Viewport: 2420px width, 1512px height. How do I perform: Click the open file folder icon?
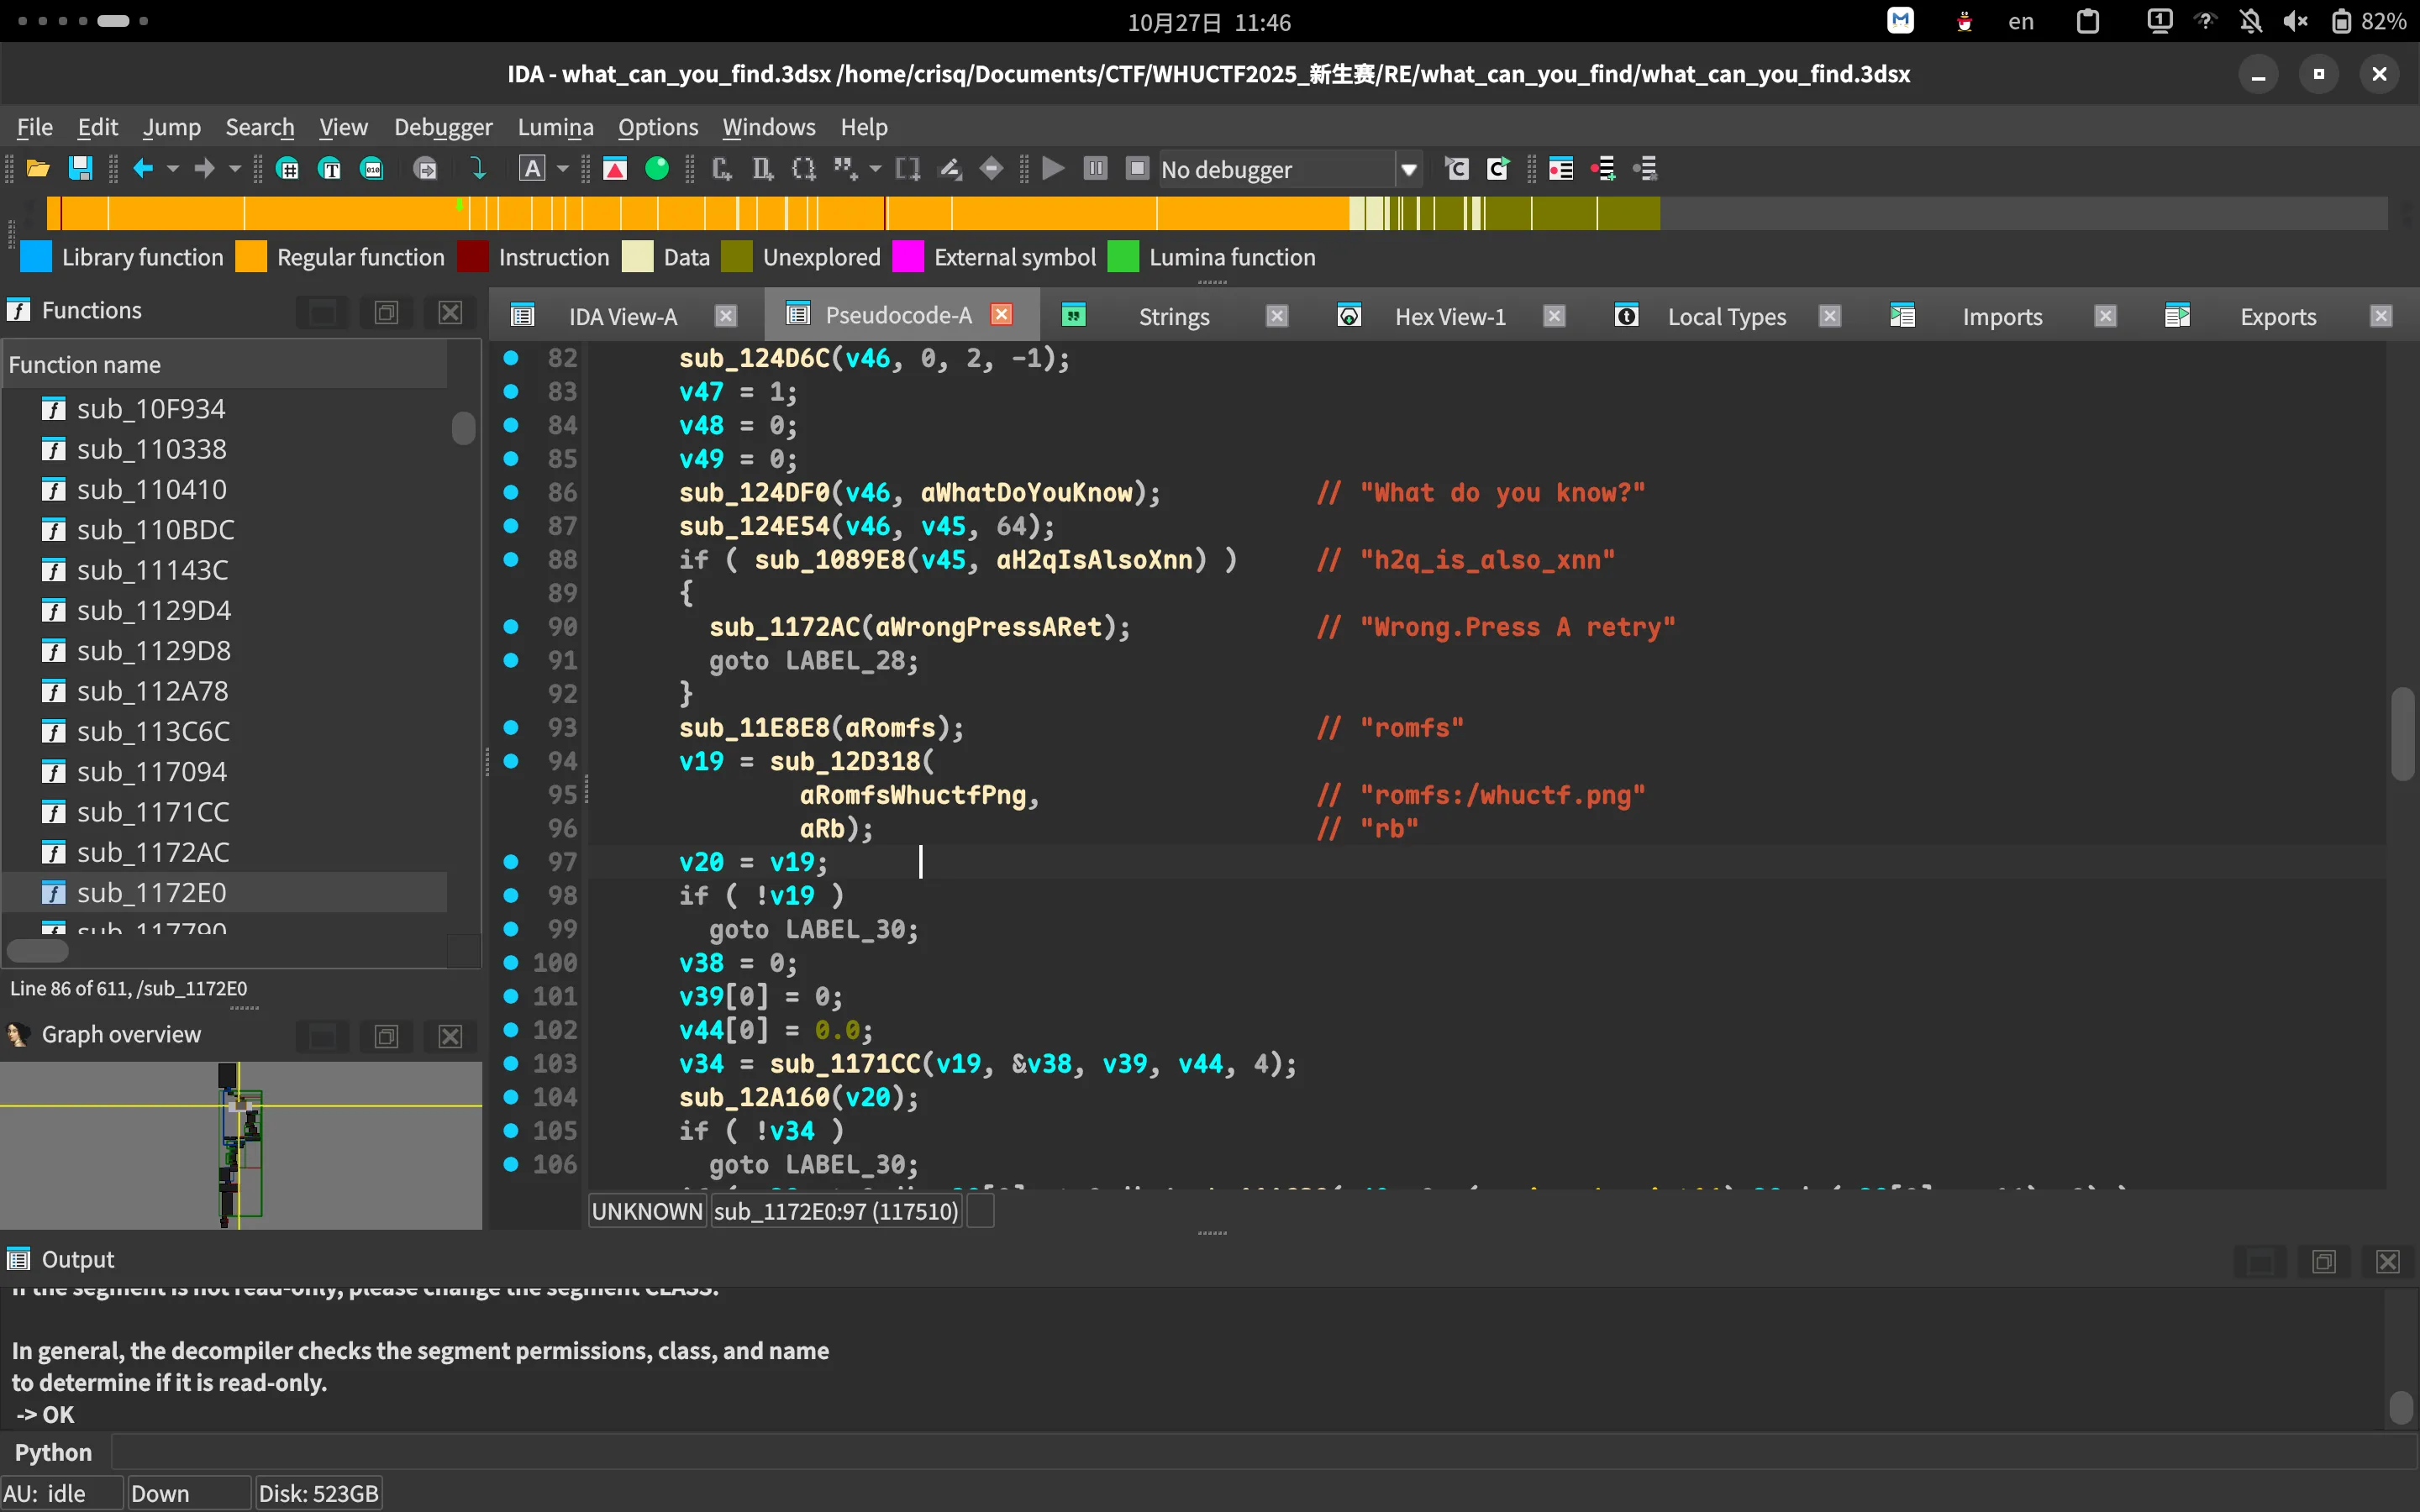pos(38,169)
